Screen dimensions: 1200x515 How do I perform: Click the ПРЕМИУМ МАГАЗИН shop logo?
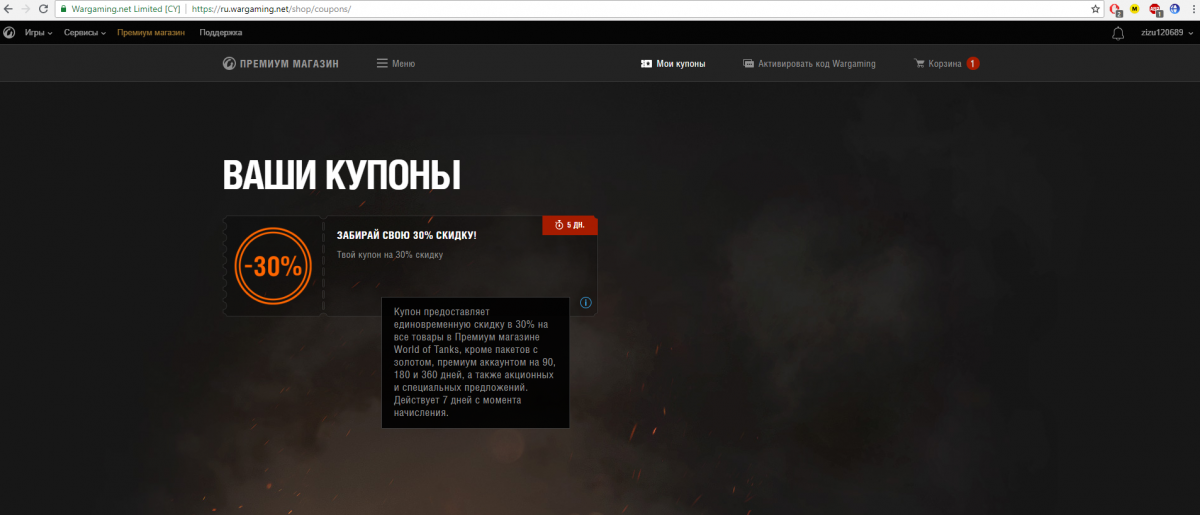(x=281, y=63)
